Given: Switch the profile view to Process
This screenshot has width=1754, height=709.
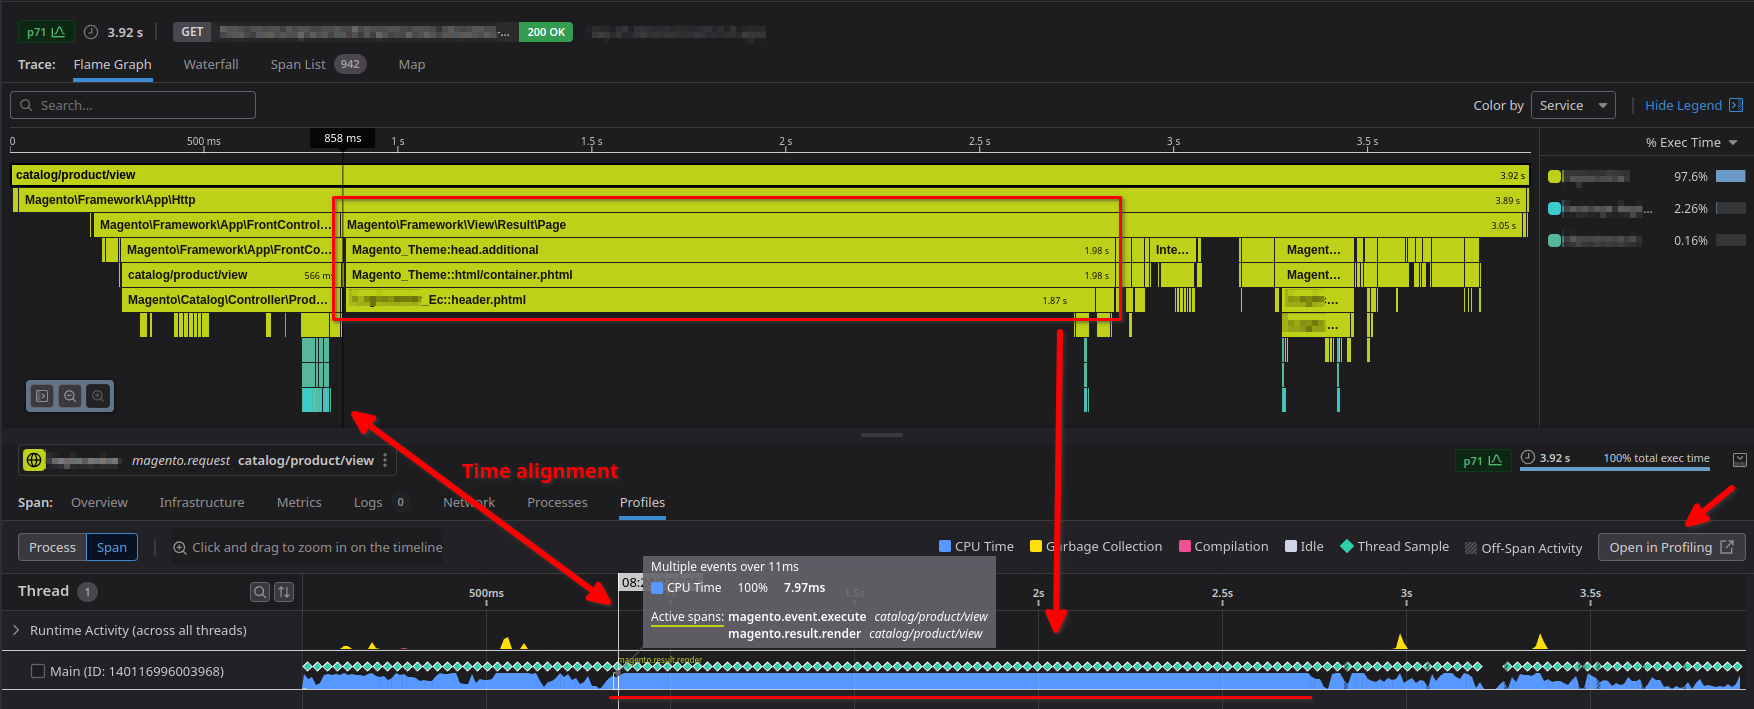Looking at the screenshot, I should pyautogui.click(x=52, y=547).
